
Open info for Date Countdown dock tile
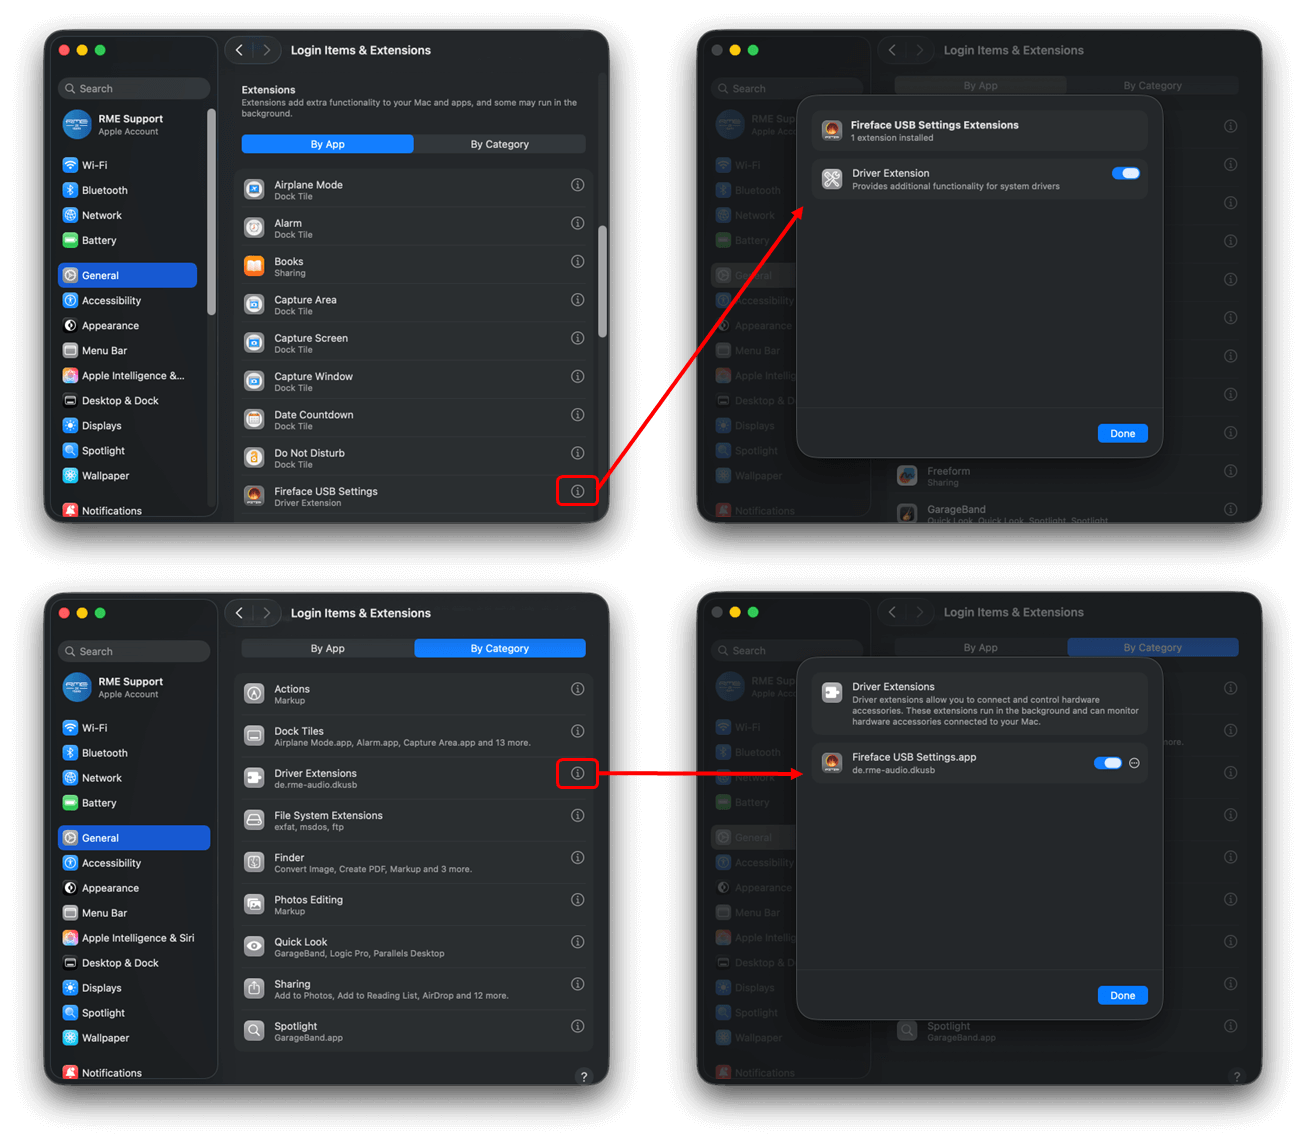click(x=577, y=415)
